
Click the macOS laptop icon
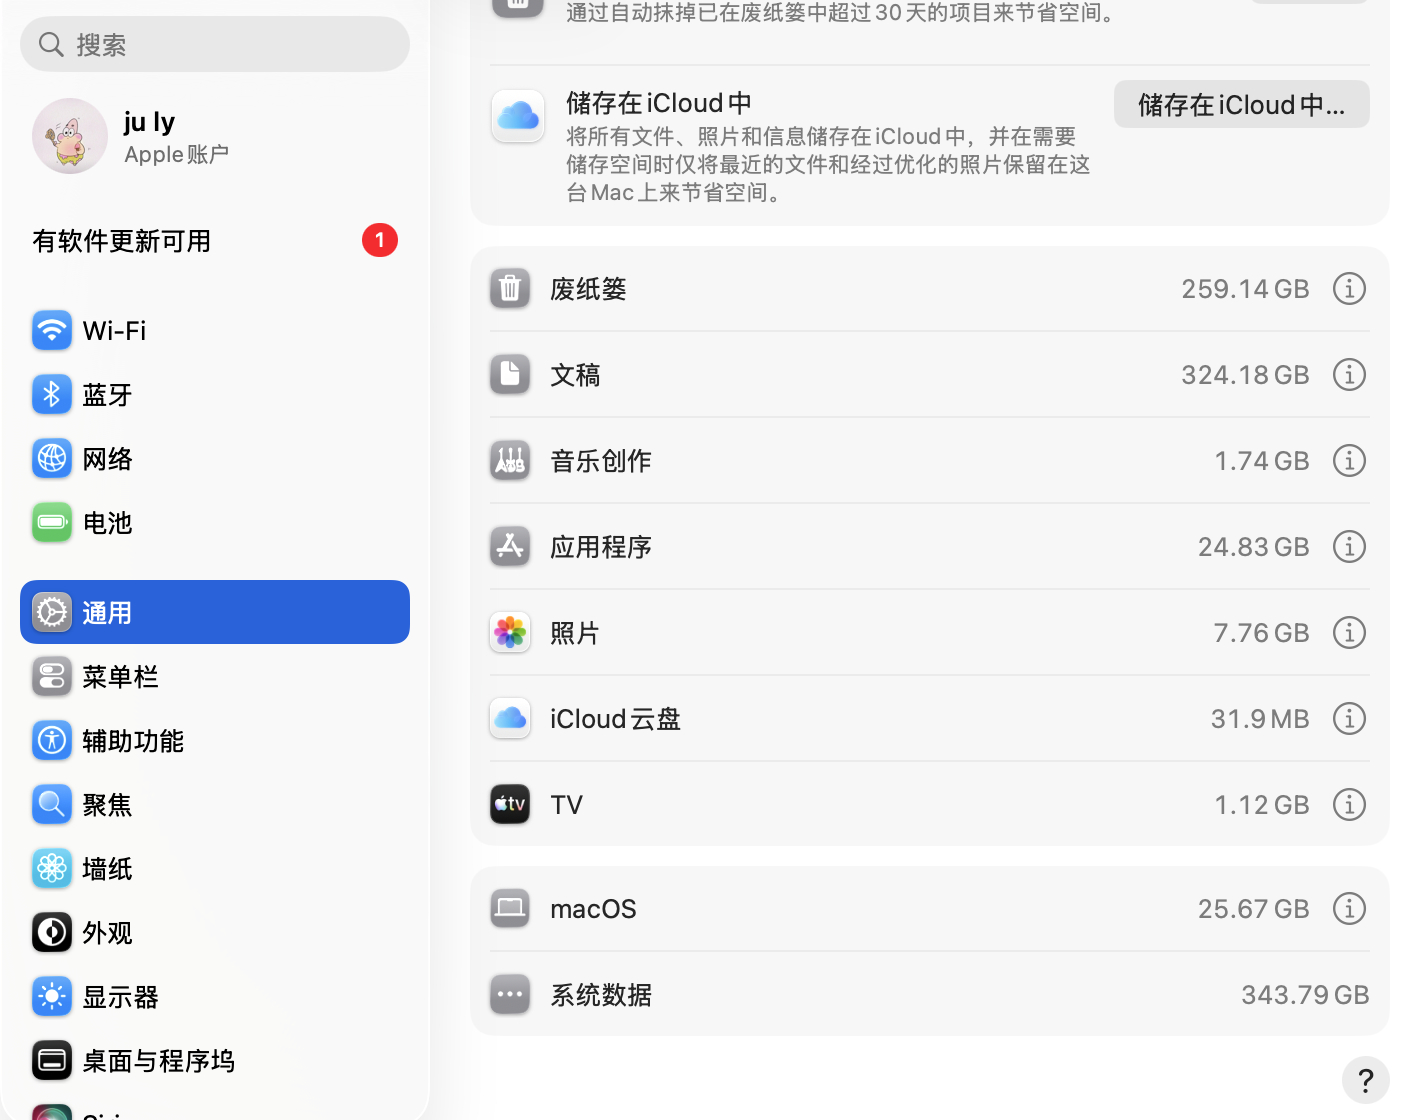[x=510, y=909]
